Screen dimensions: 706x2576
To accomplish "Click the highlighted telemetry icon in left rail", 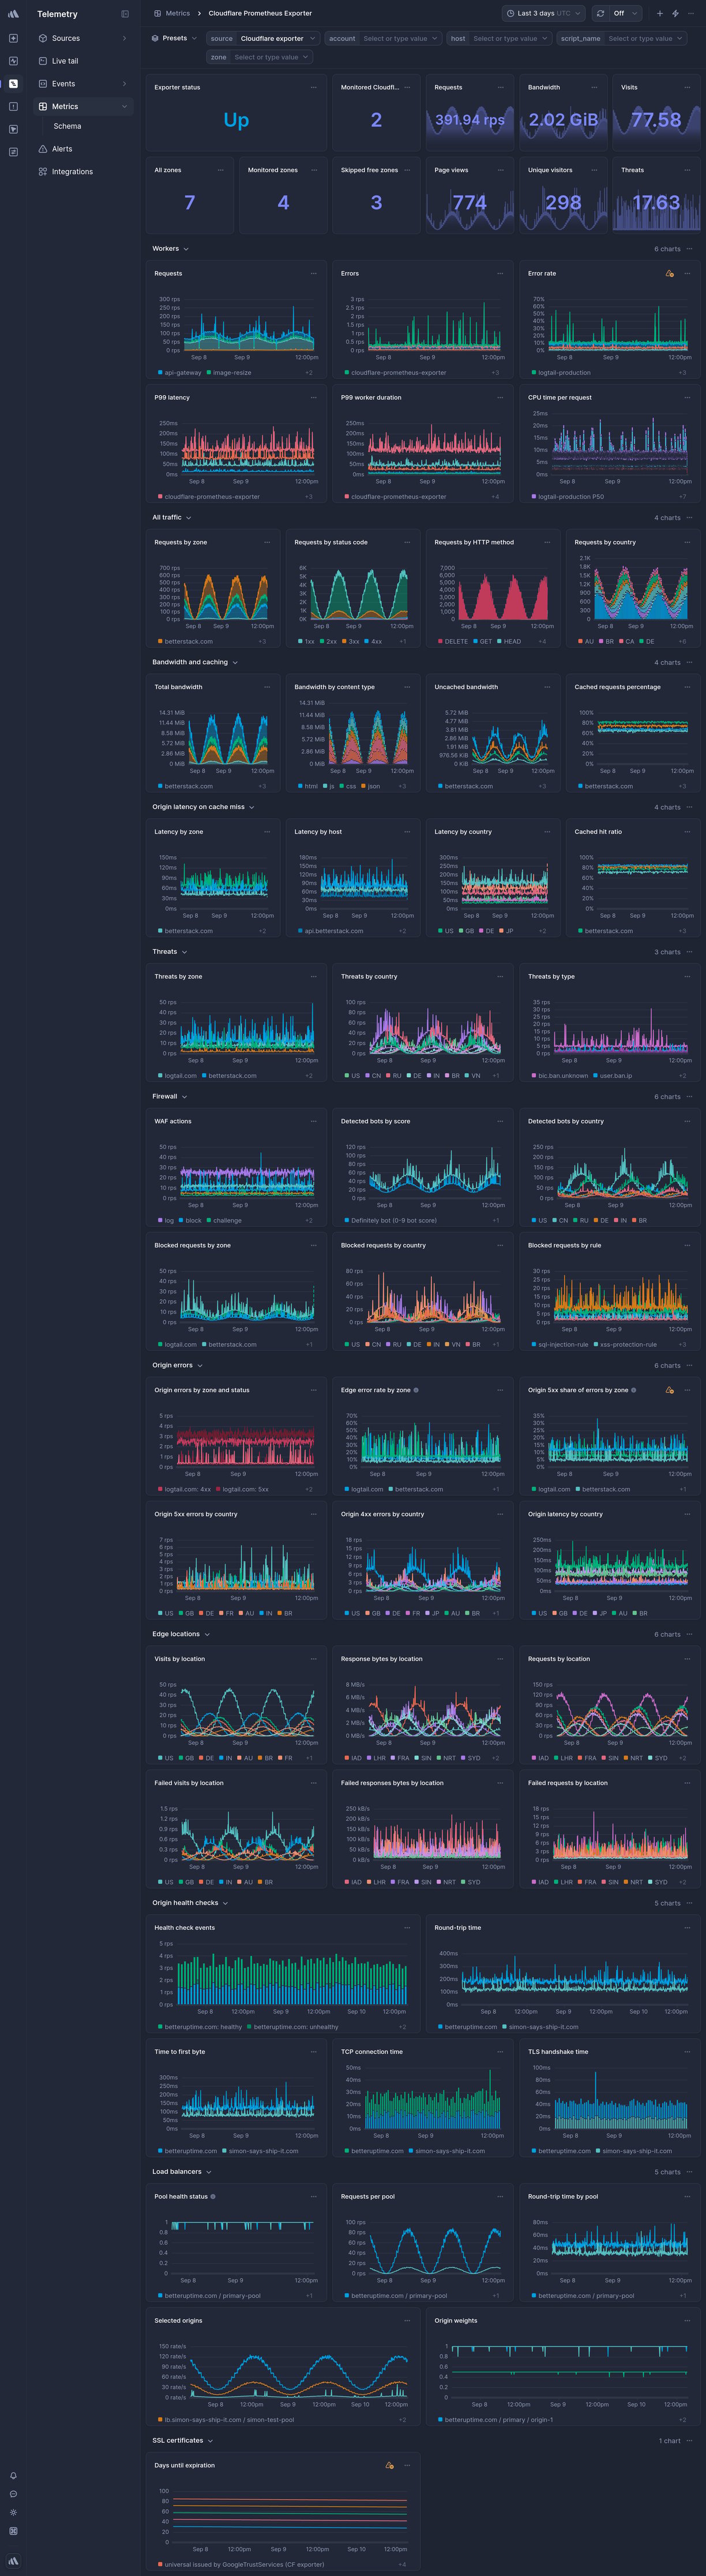I will tap(13, 83).
